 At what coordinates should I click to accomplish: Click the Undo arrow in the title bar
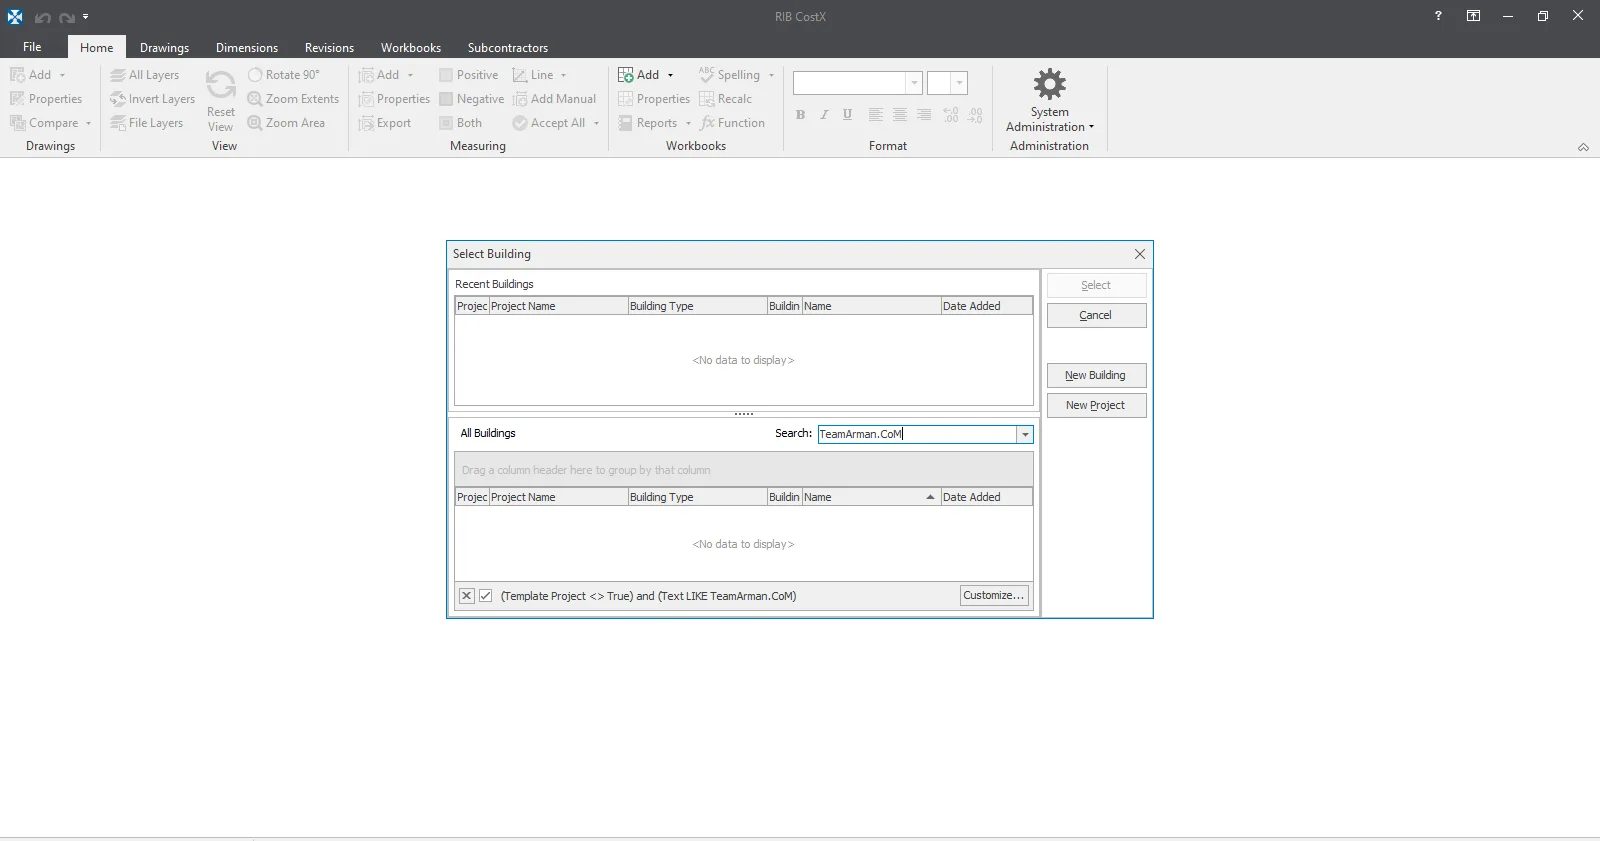pyautogui.click(x=42, y=17)
